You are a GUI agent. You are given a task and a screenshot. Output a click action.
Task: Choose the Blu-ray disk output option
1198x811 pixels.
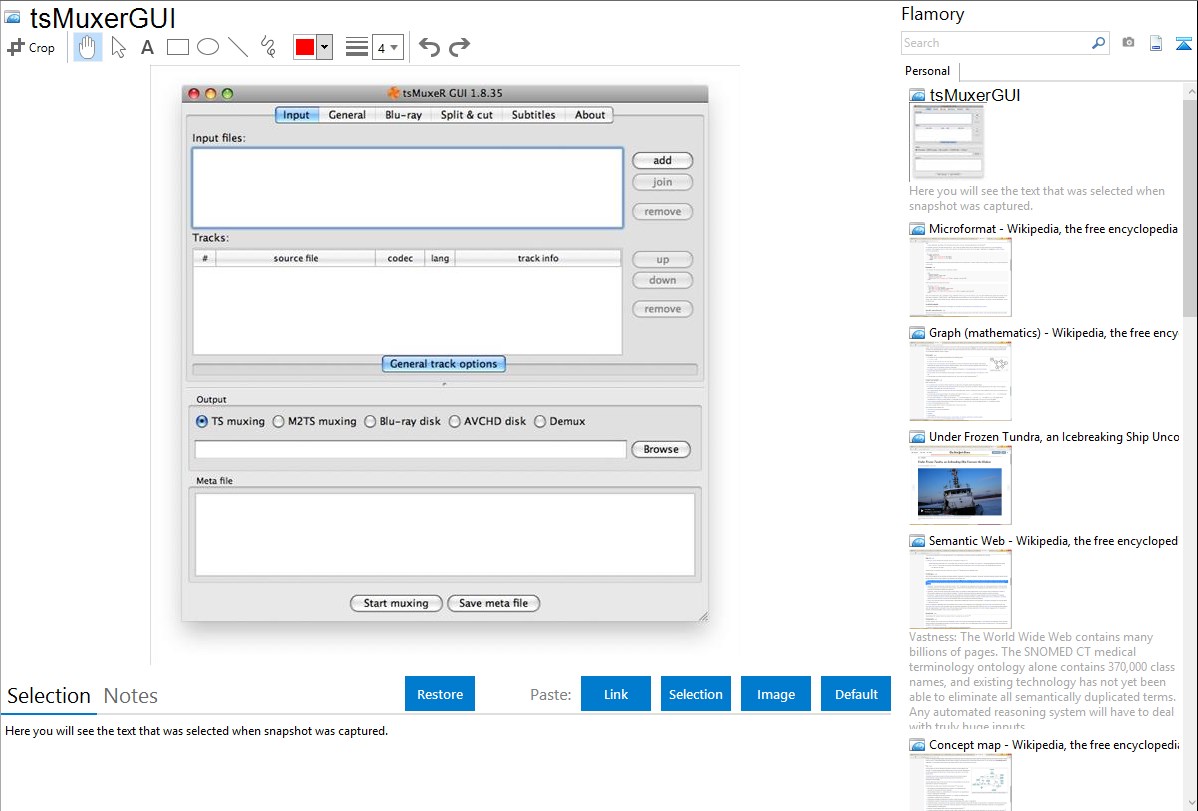pyautogui.click(x=371, y=422)
